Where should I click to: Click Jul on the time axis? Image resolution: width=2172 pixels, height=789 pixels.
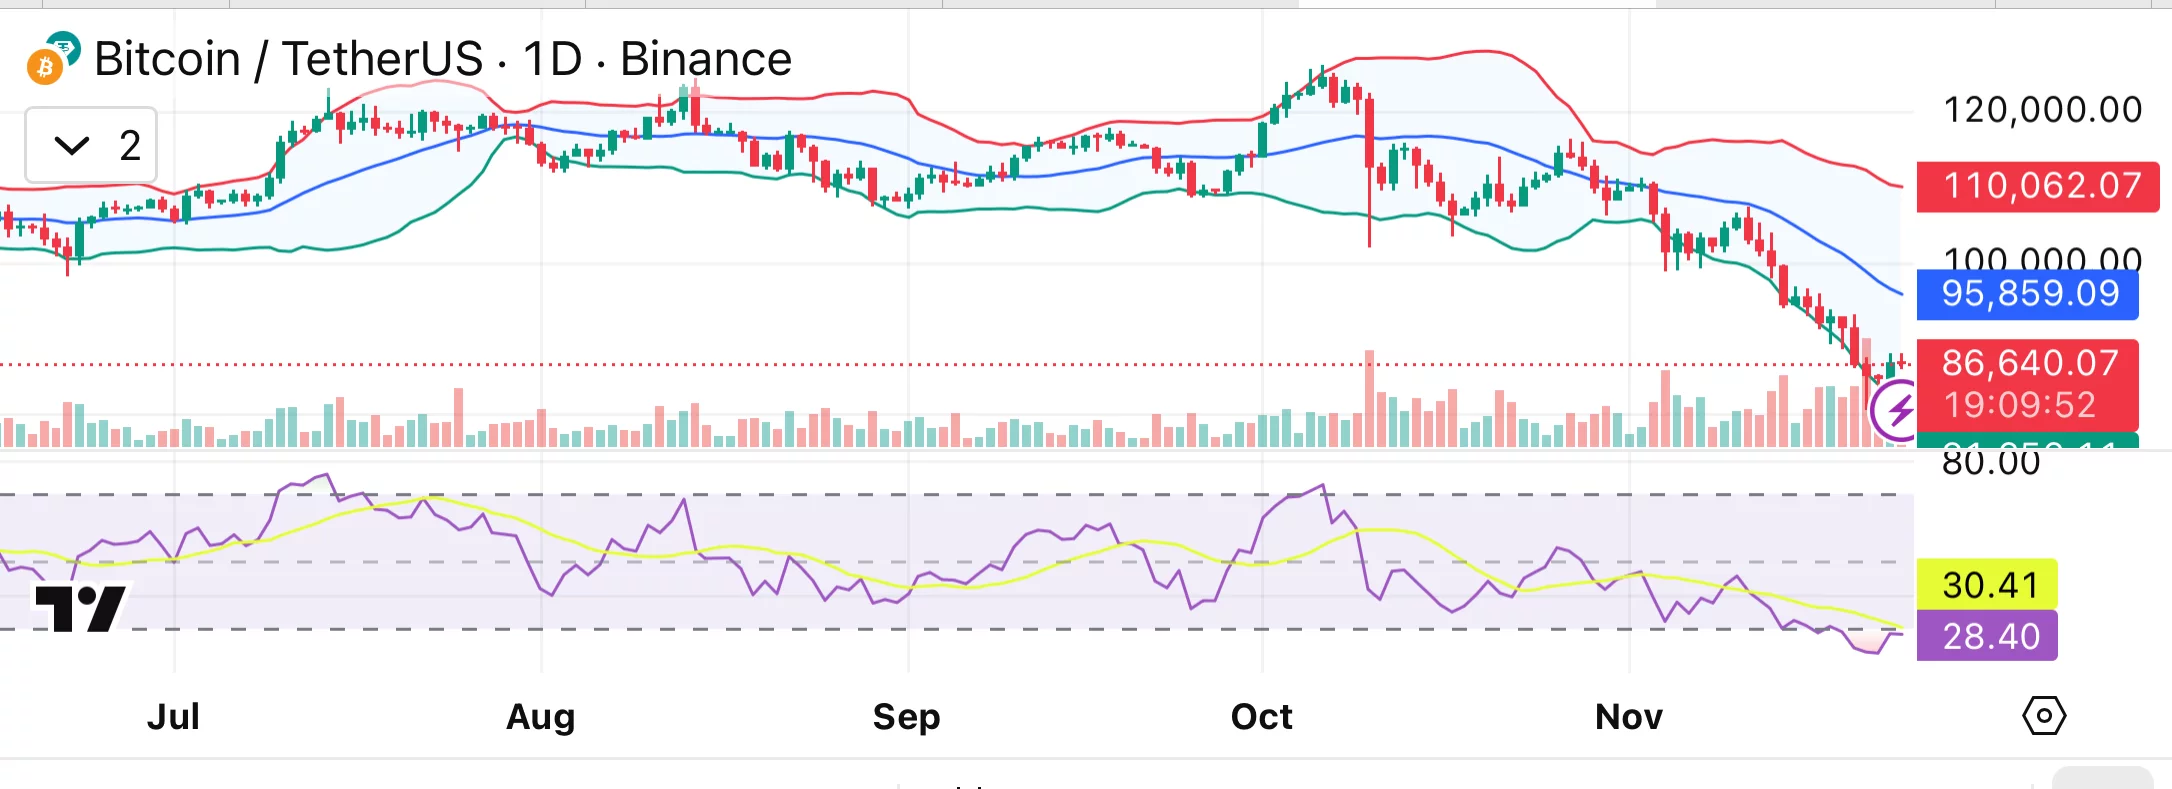[174, 717]
